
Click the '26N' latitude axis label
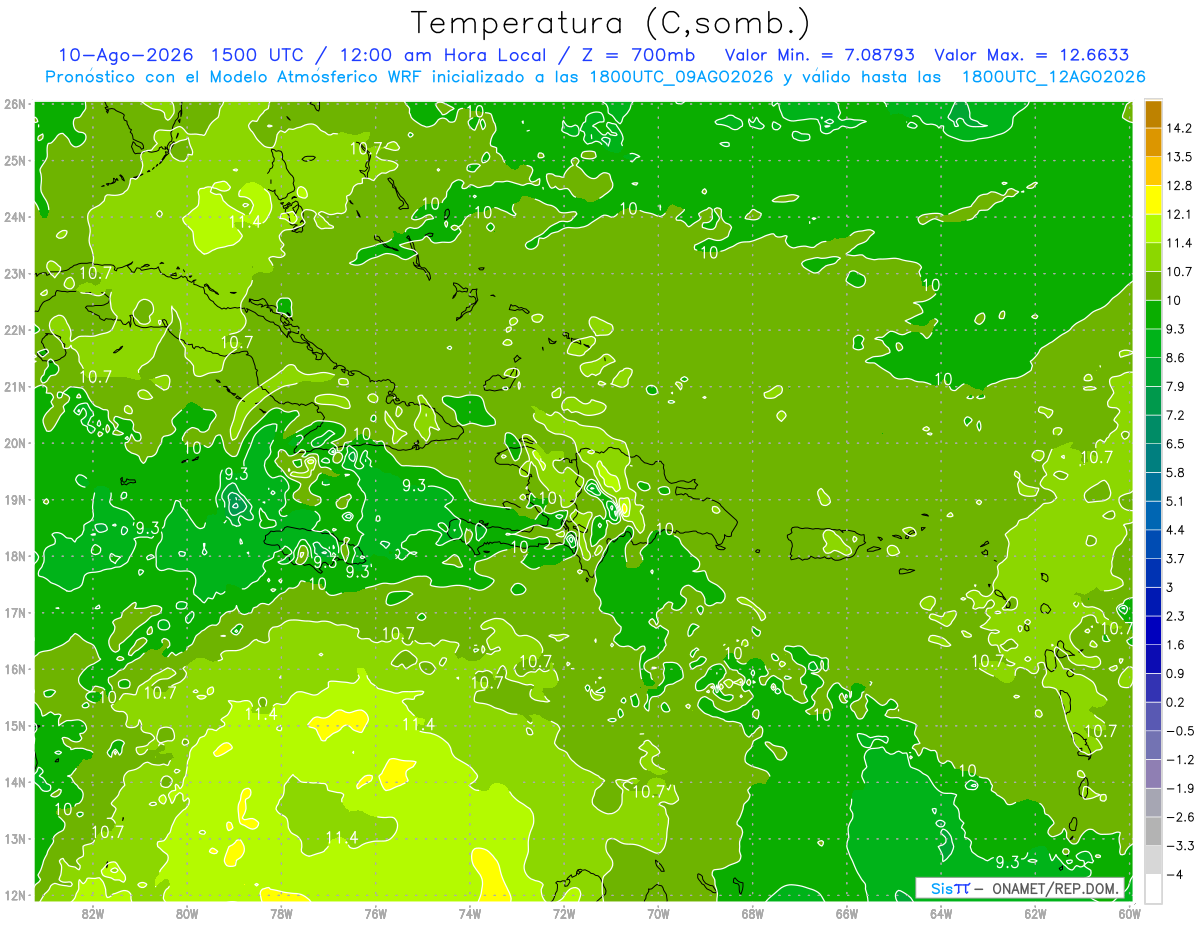(x=14, y=104)
